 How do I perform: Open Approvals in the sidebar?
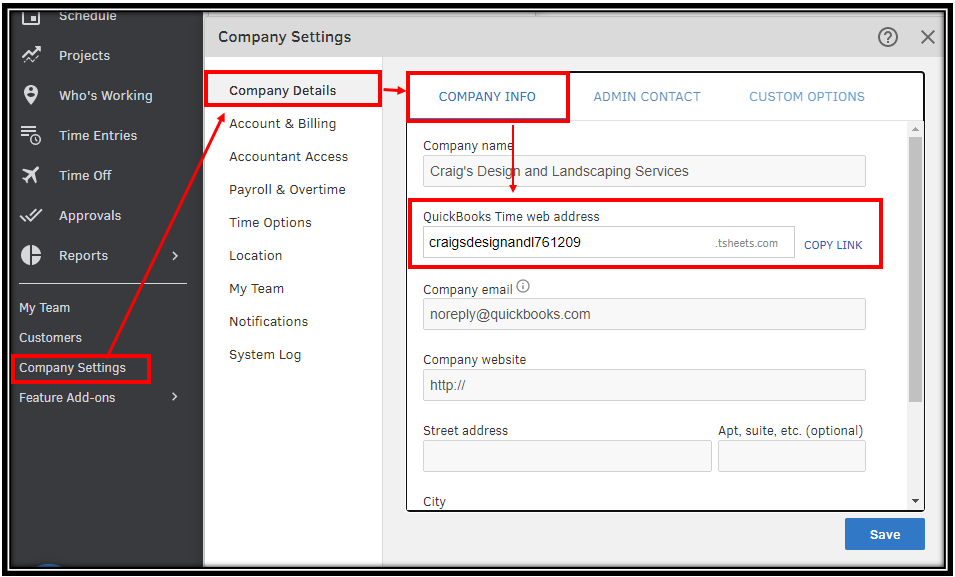pyautogui.click(x=90, y=216)
